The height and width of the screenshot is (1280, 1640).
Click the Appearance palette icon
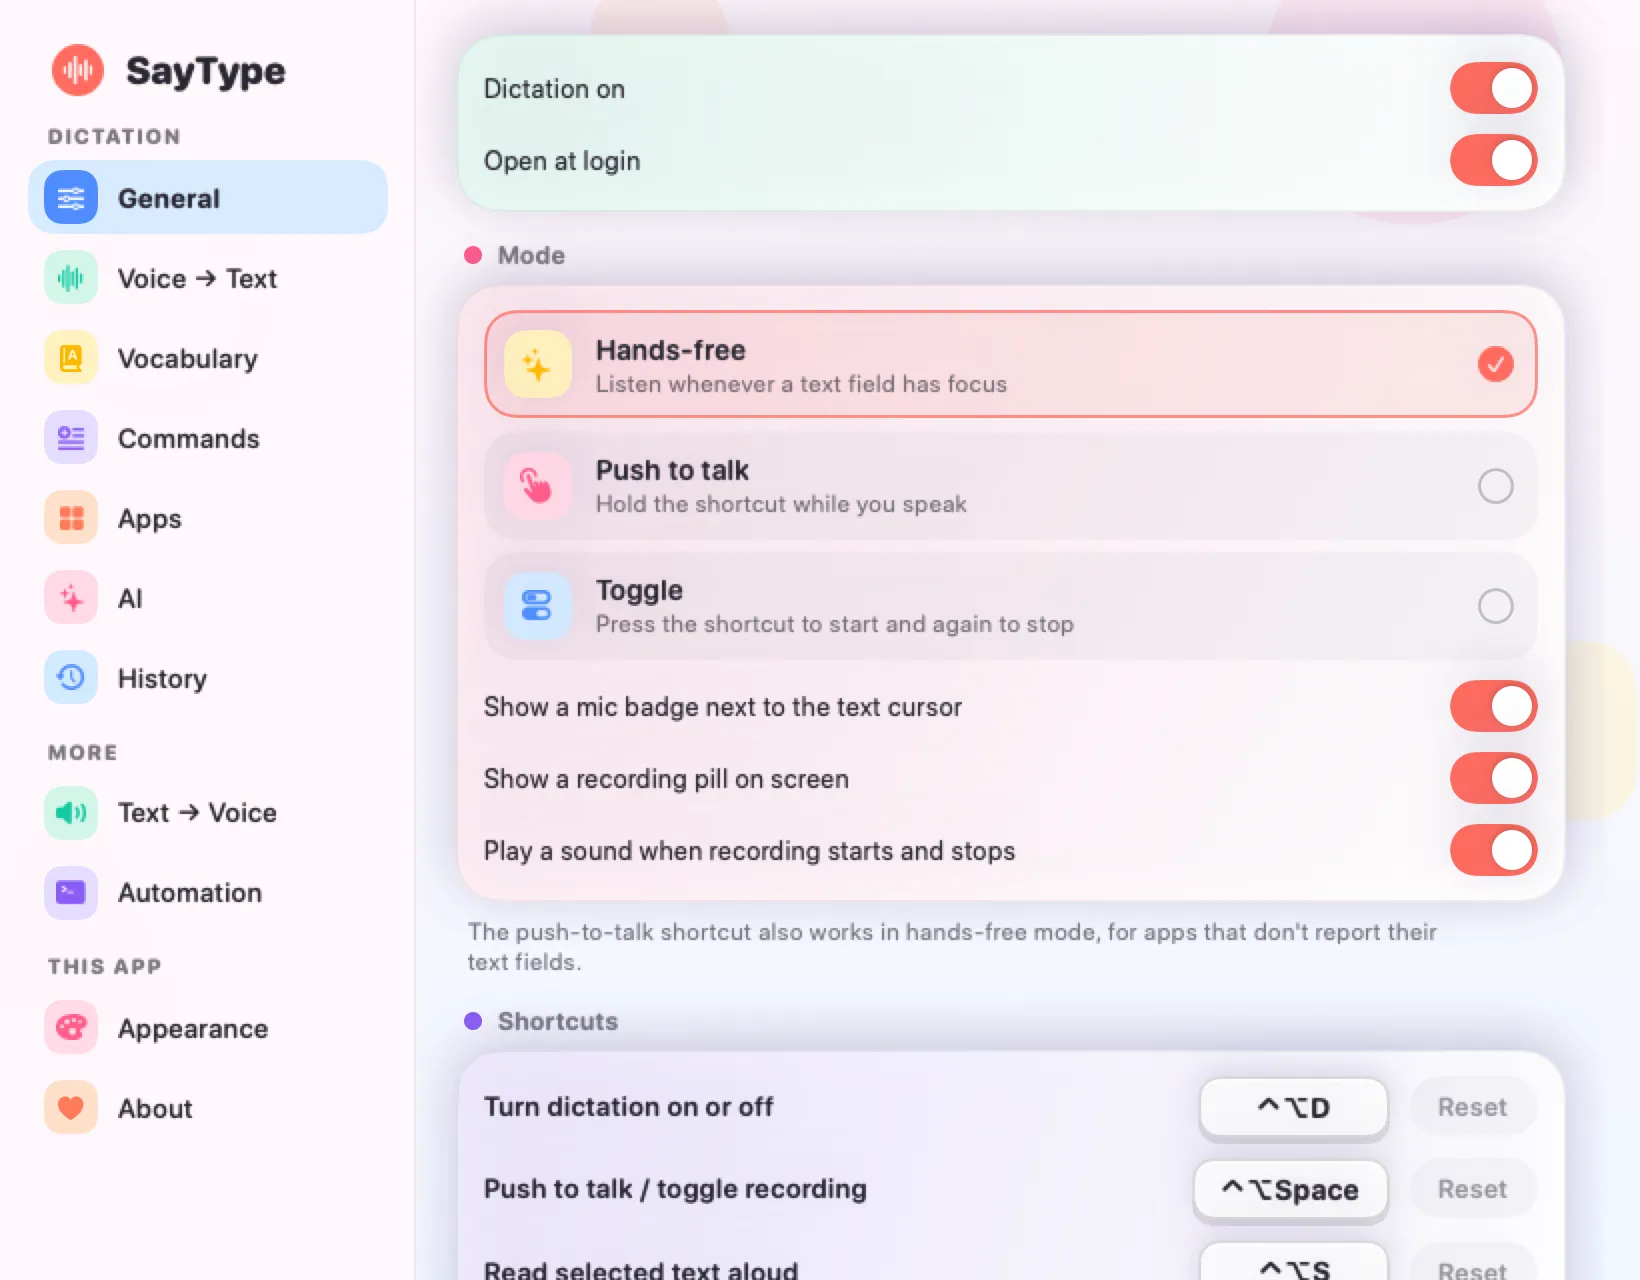(x=71, y=1028)
